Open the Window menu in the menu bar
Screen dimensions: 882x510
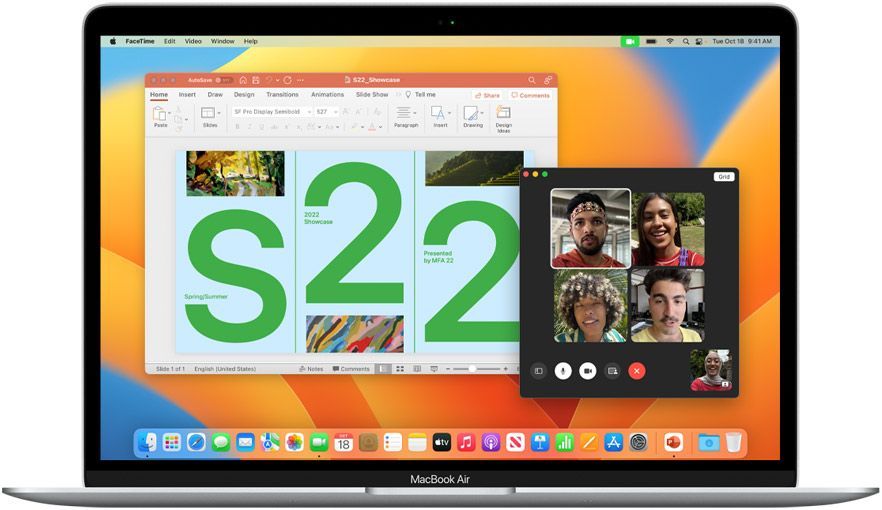223,41
